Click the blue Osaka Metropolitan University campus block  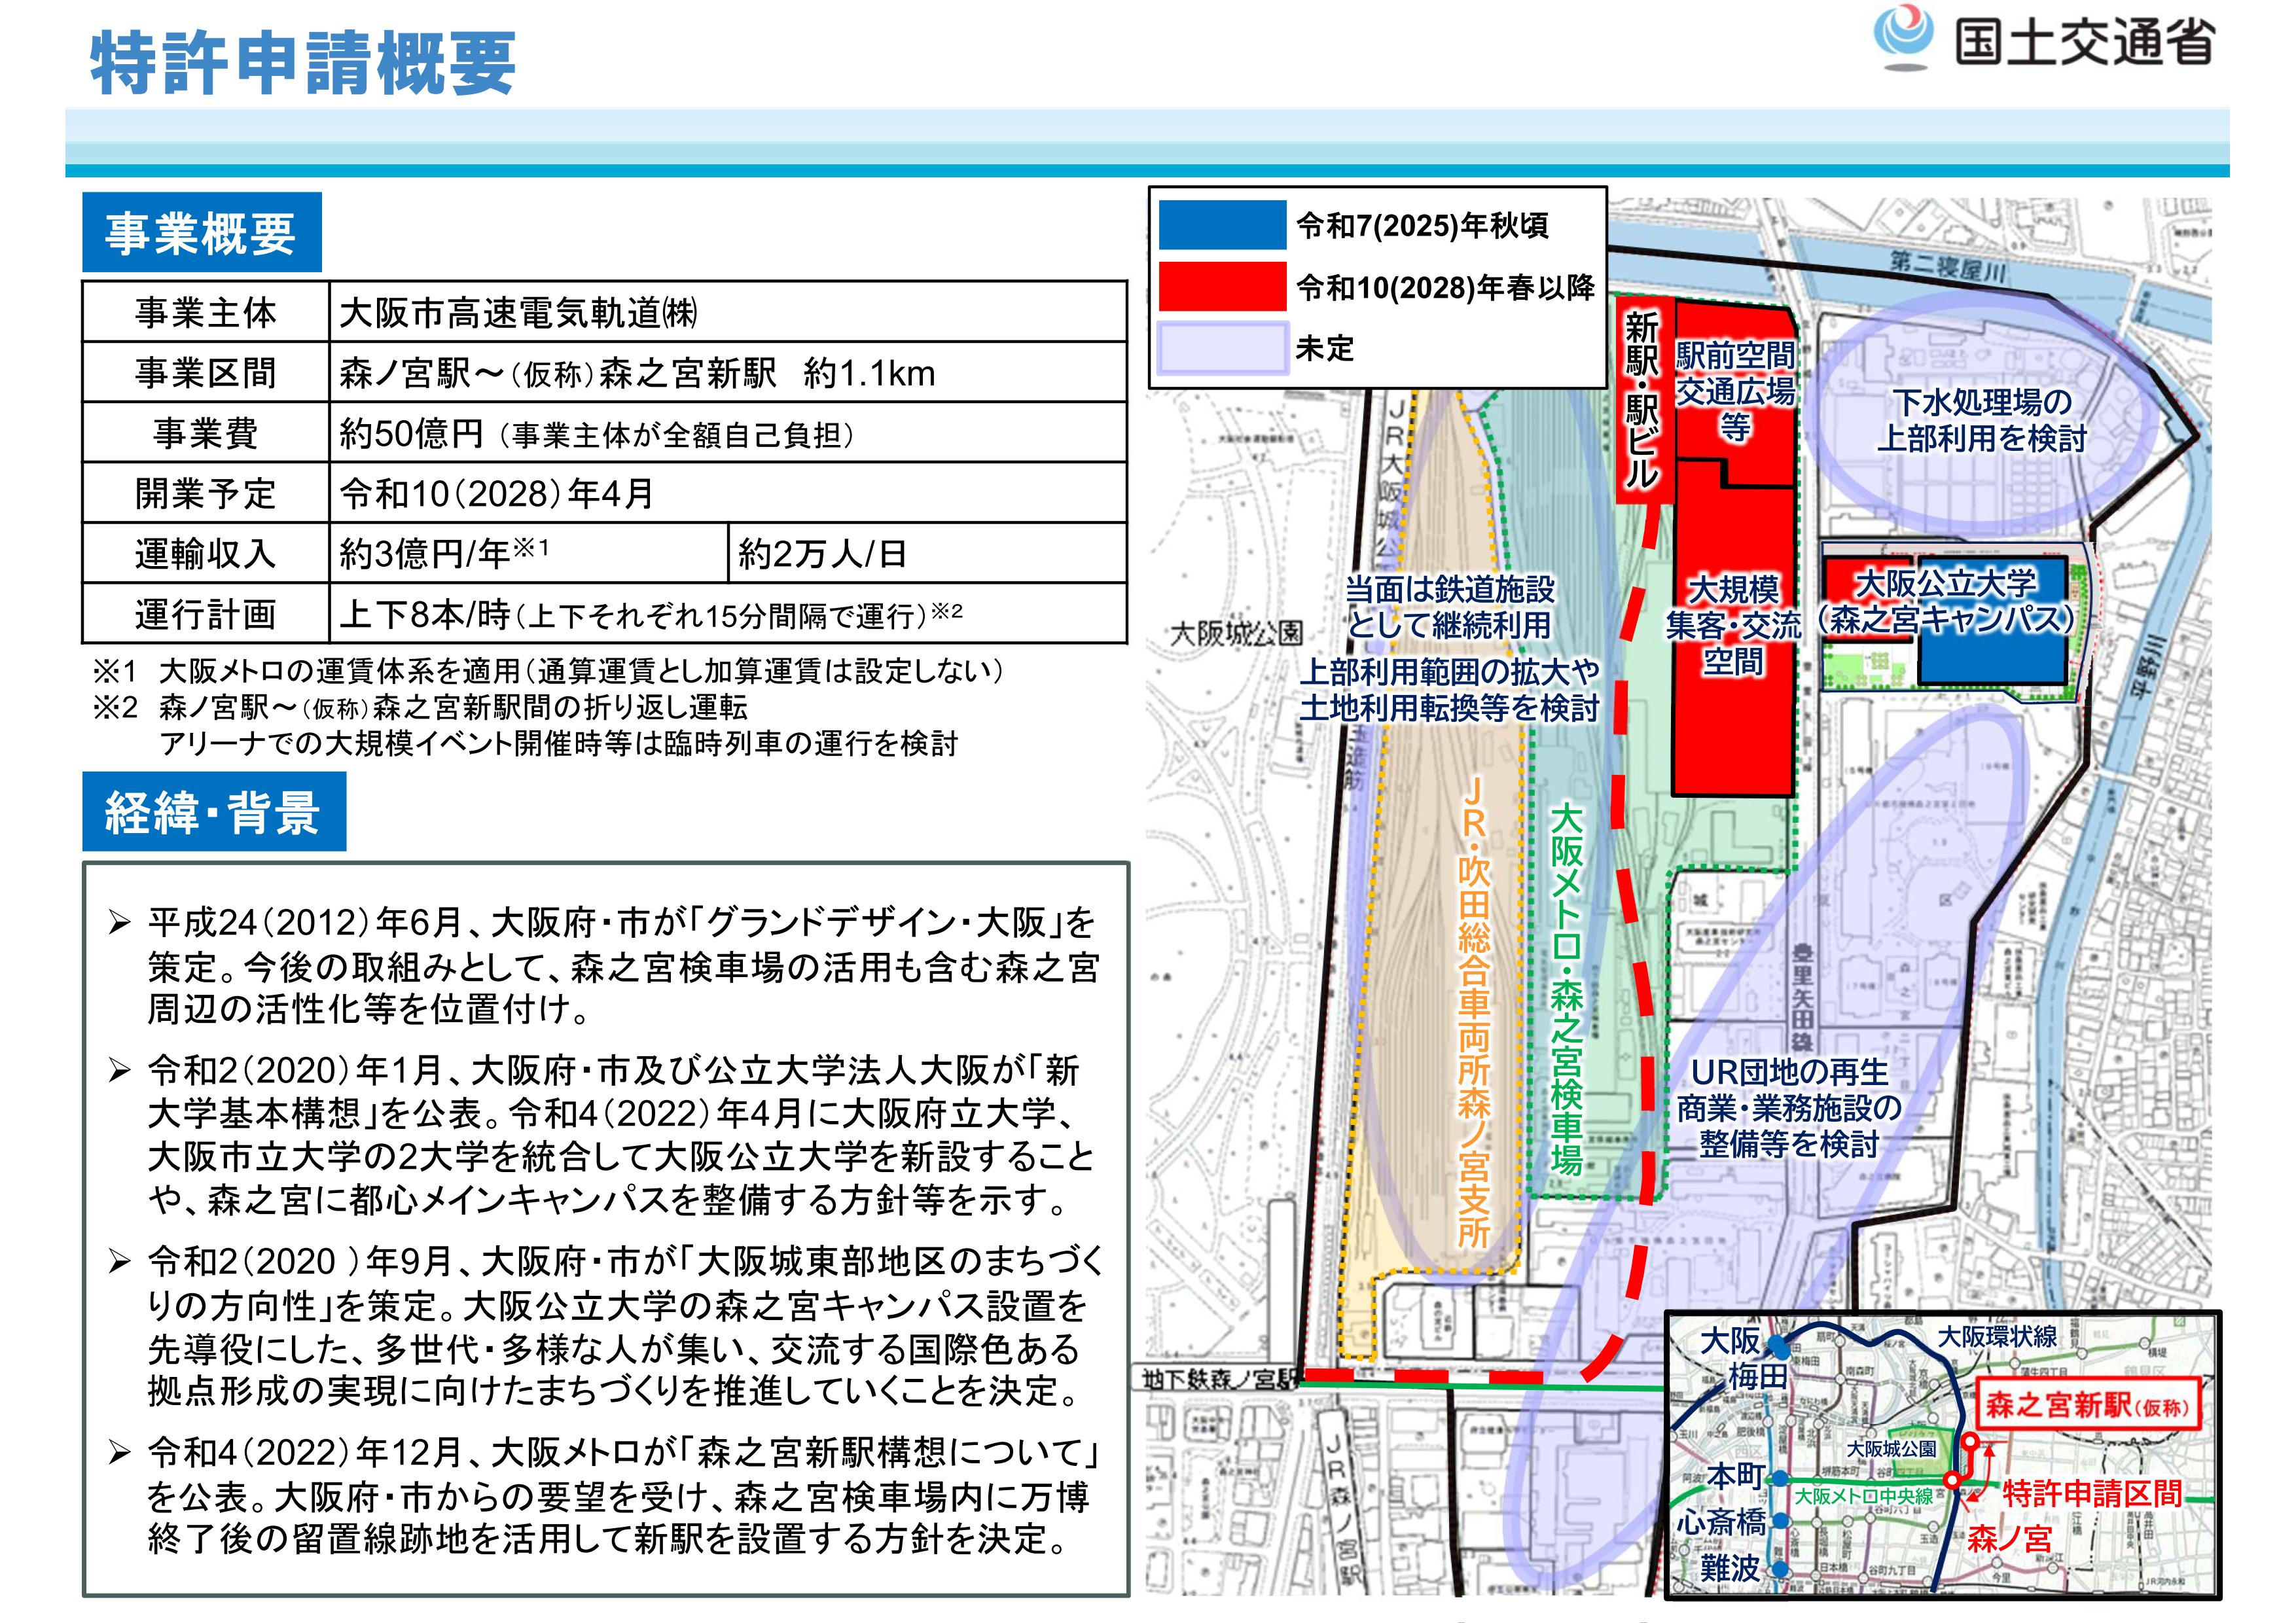(x=1992, y=660)
